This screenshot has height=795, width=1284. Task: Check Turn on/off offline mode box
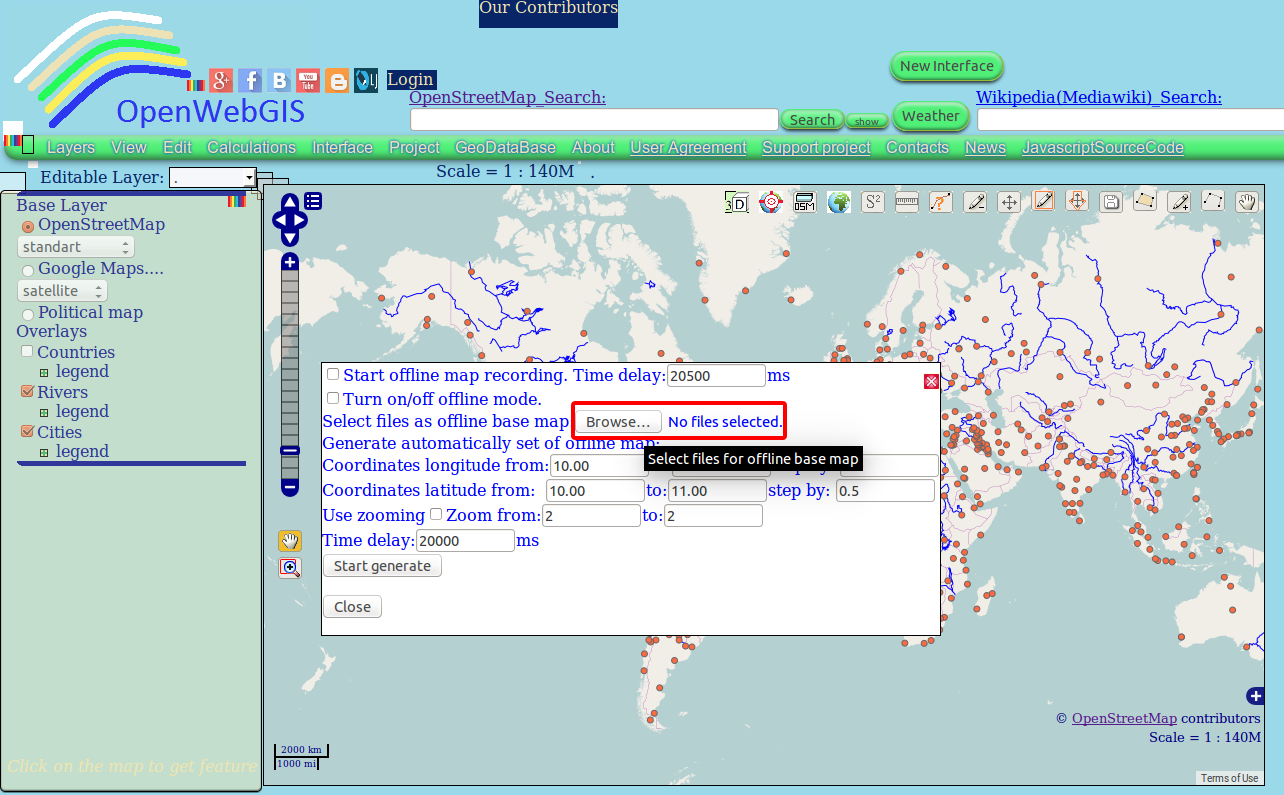333,398
